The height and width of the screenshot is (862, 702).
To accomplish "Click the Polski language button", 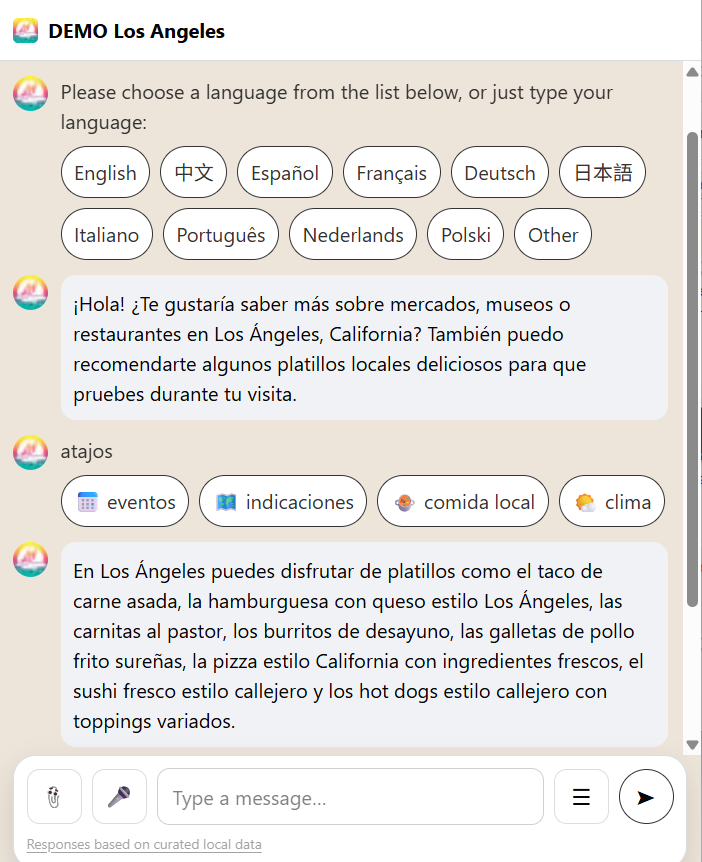I will point(466,235).
